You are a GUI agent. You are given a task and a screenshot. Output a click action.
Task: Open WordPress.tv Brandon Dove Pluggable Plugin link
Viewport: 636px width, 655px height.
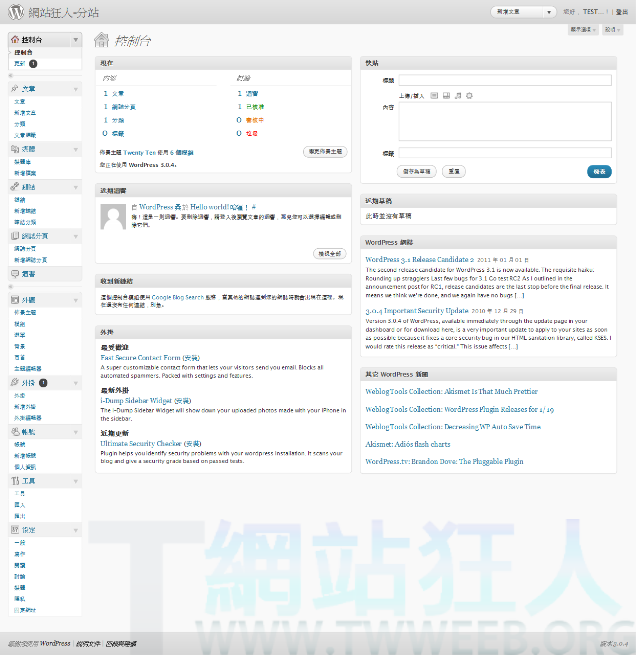[444, 462]
